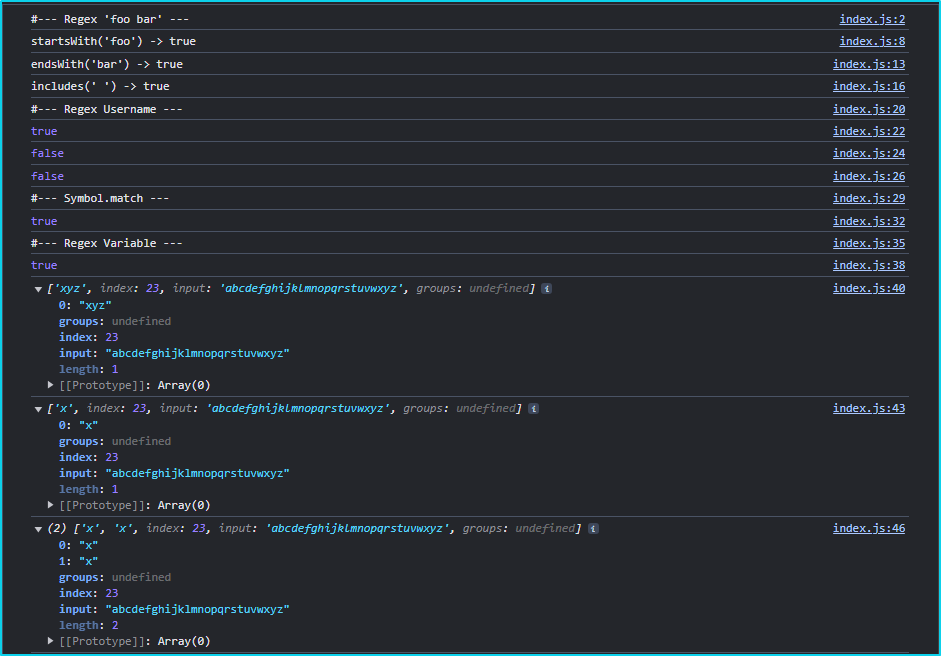This screenshot has width=941, height=656.
Task: Expand [[Prototype]] under the single 'x' array
Action: click(51, 505)
